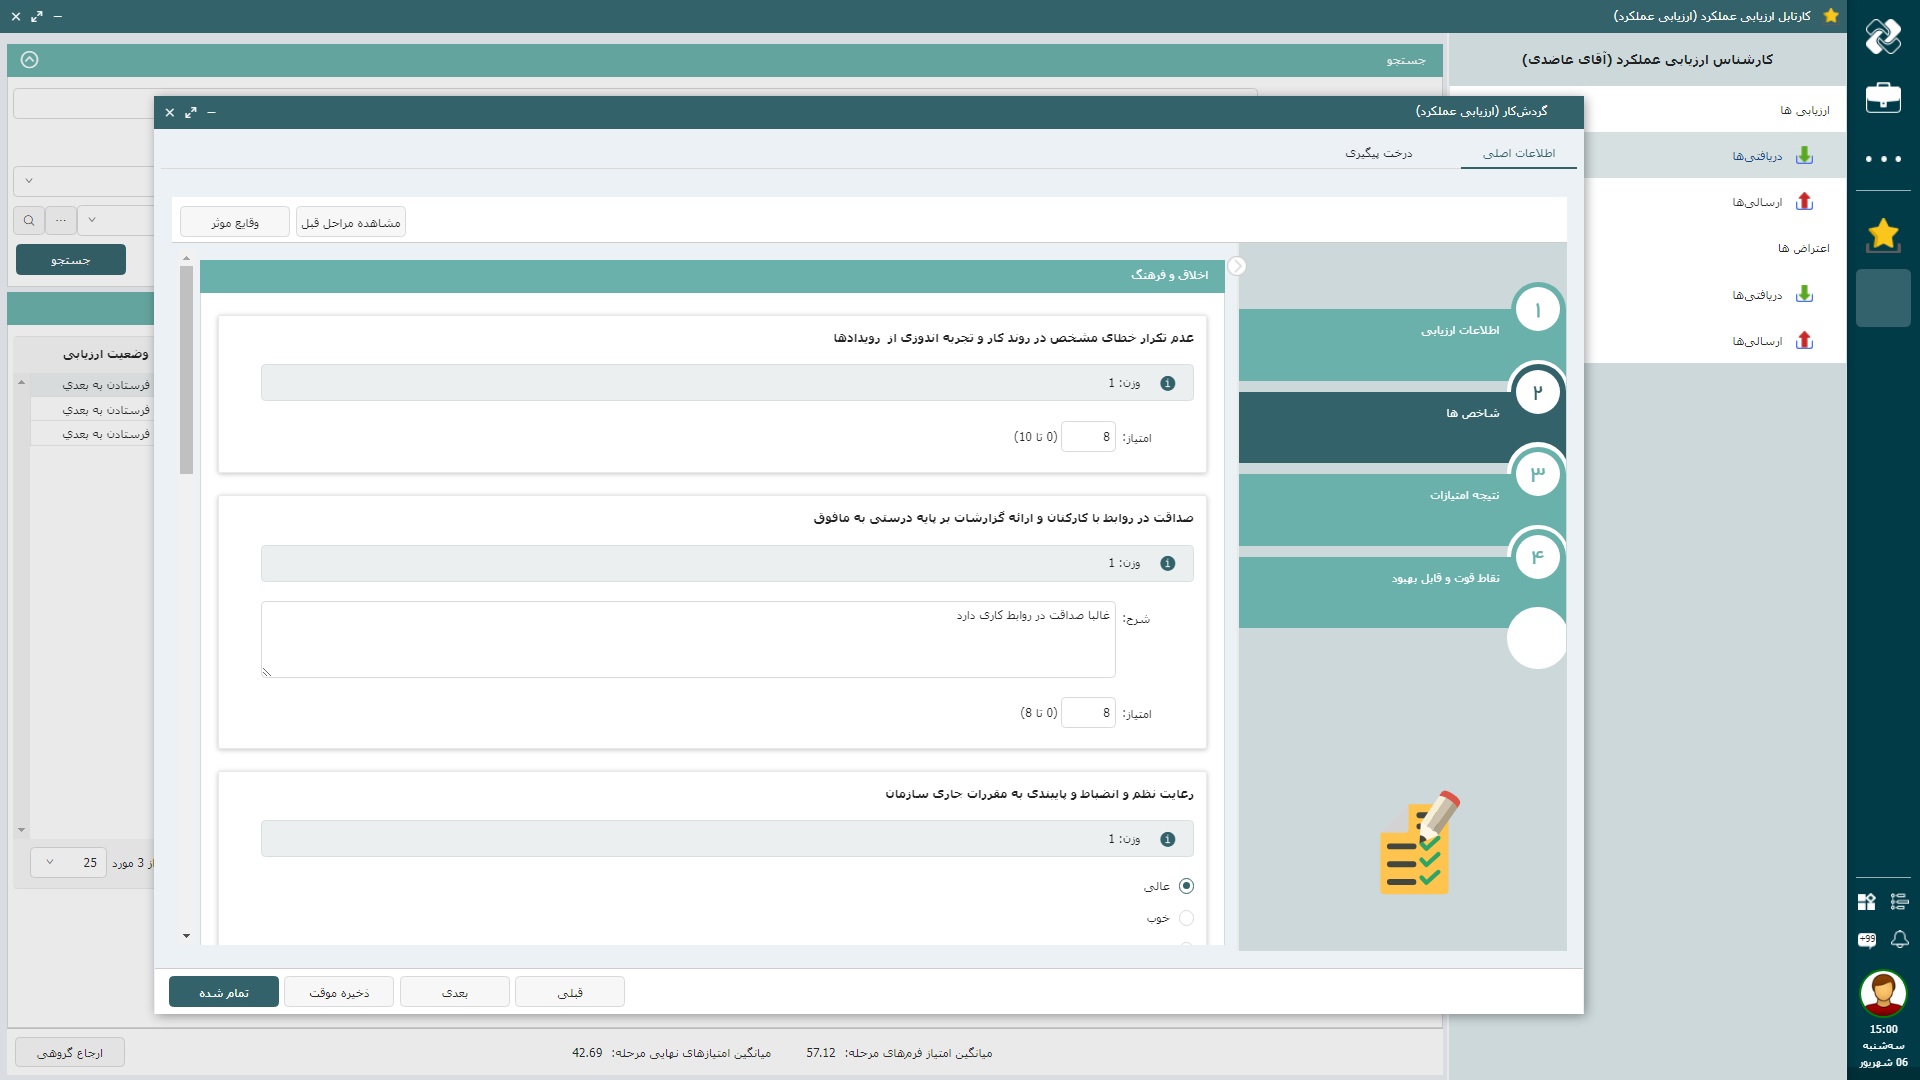This screenshot has height=1080, width=1920.
Task: Select the عالی radio option
Action: (1186, 886)
